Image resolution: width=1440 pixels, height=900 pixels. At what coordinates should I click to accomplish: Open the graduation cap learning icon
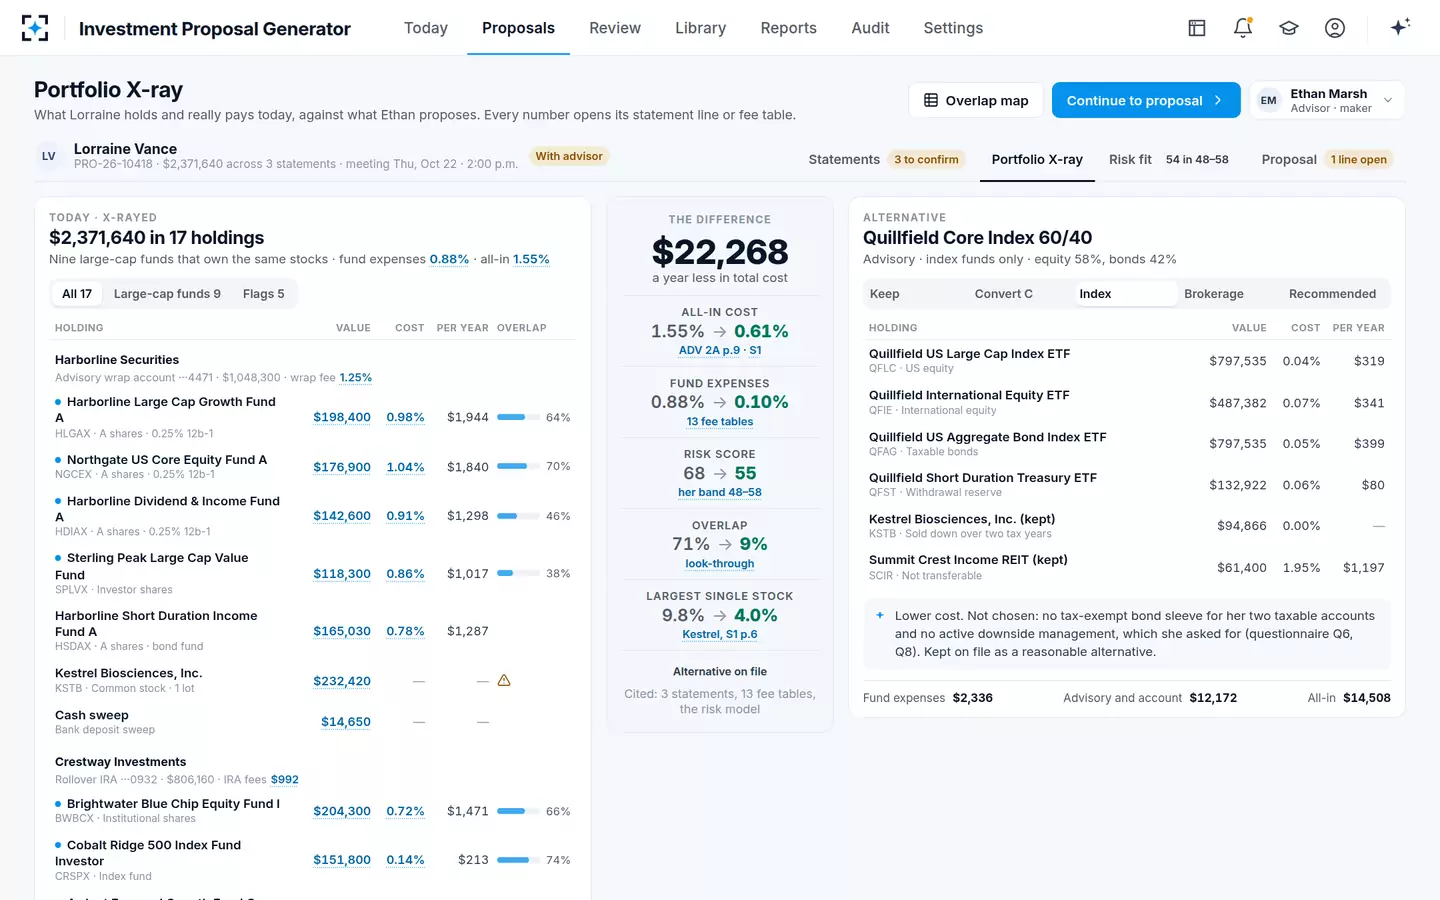tap(1289, 28)
